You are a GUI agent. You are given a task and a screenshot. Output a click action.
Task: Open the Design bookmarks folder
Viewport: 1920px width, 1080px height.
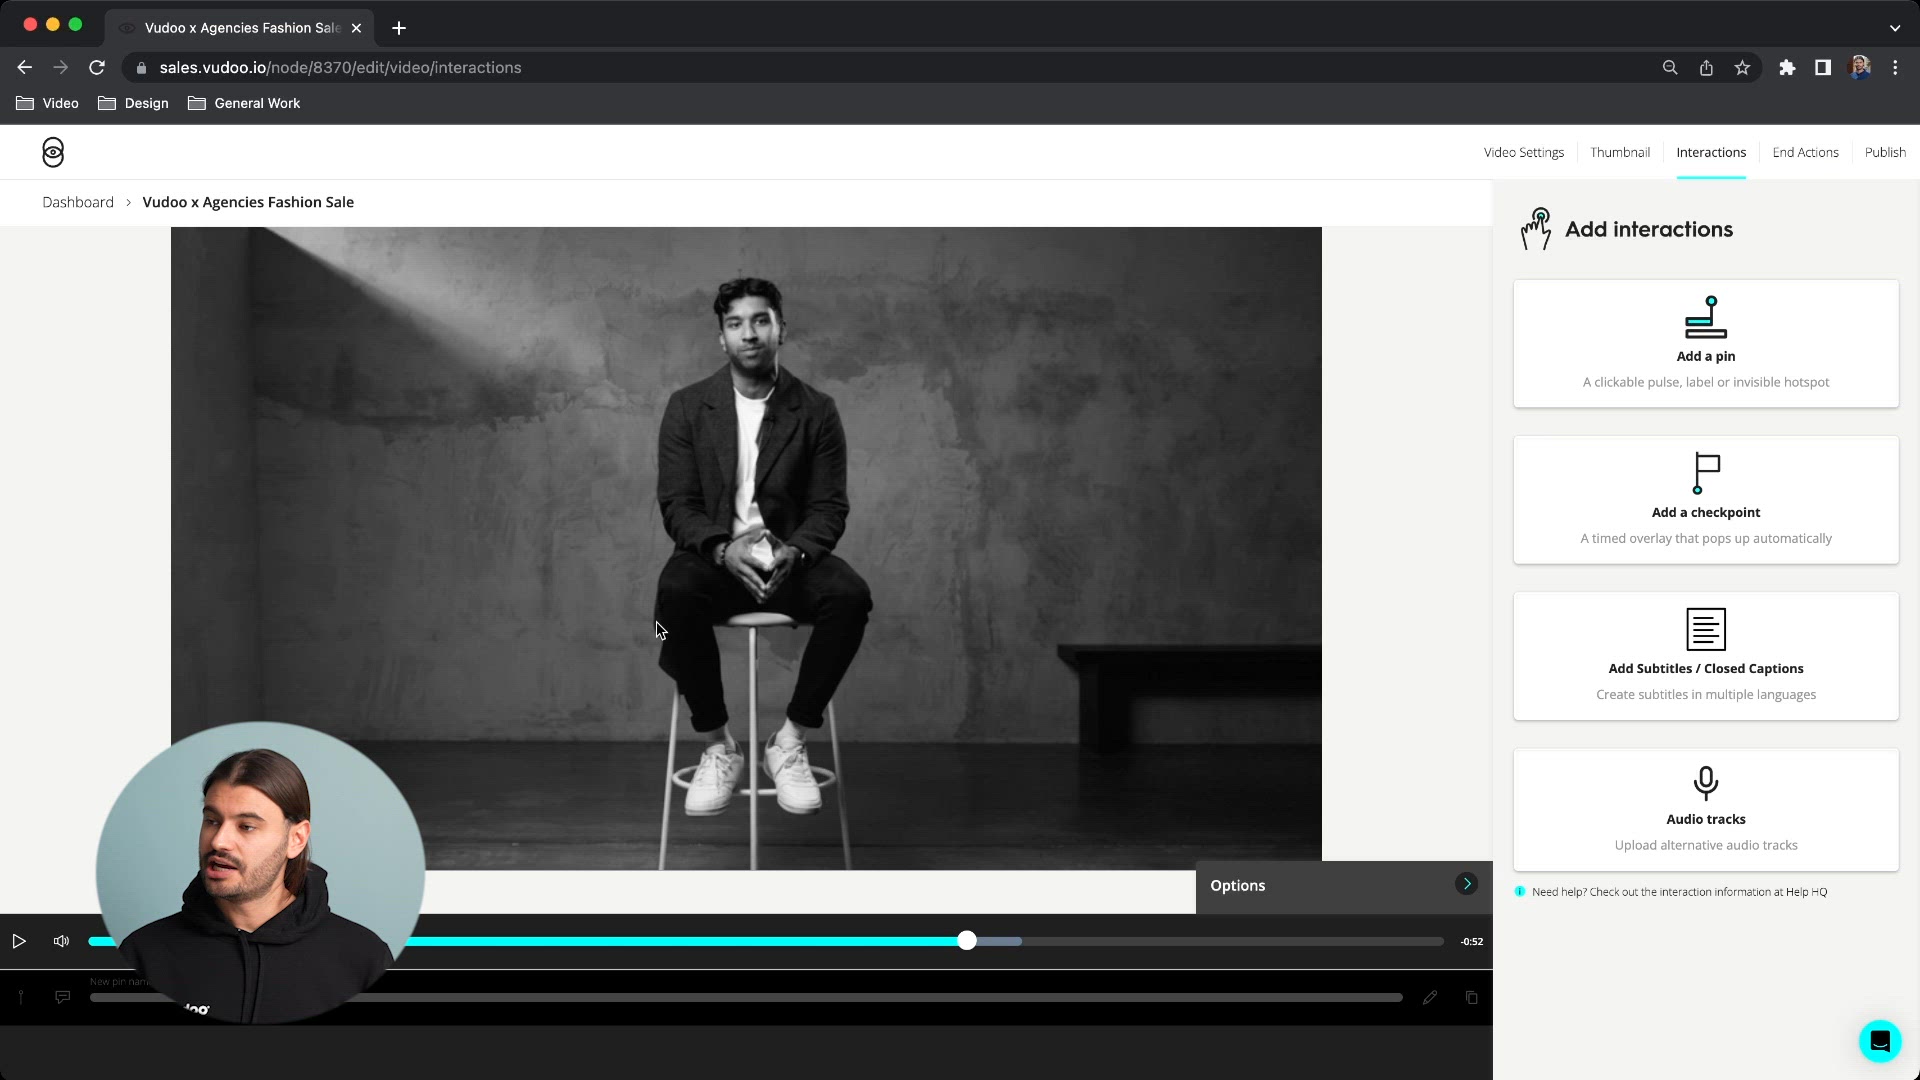click(x=133, y=103)
